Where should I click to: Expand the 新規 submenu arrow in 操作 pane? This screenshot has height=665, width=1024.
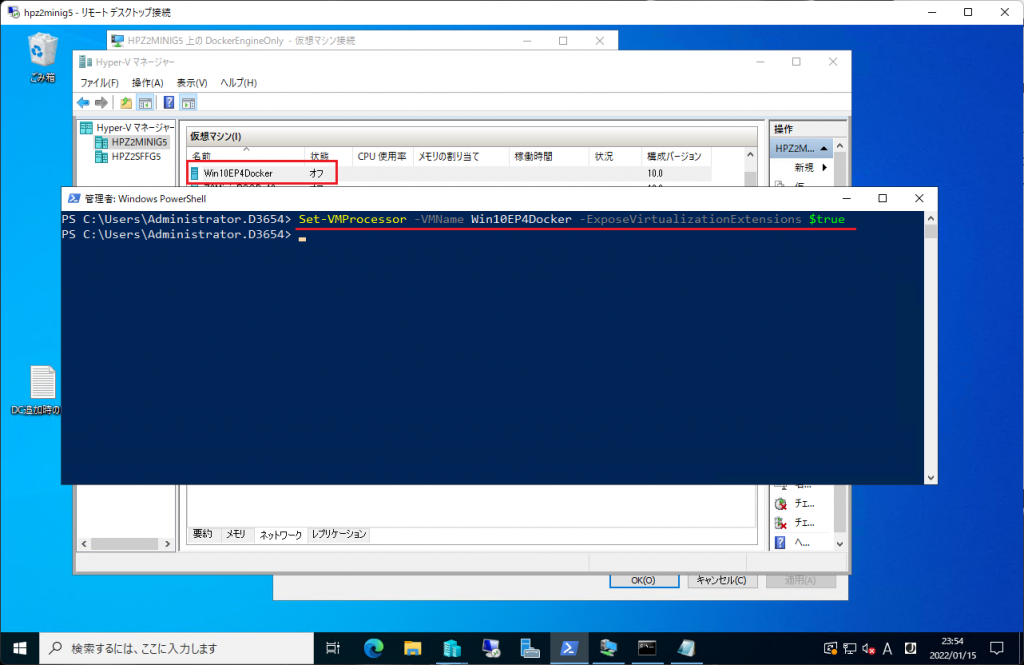click(825, 168)
